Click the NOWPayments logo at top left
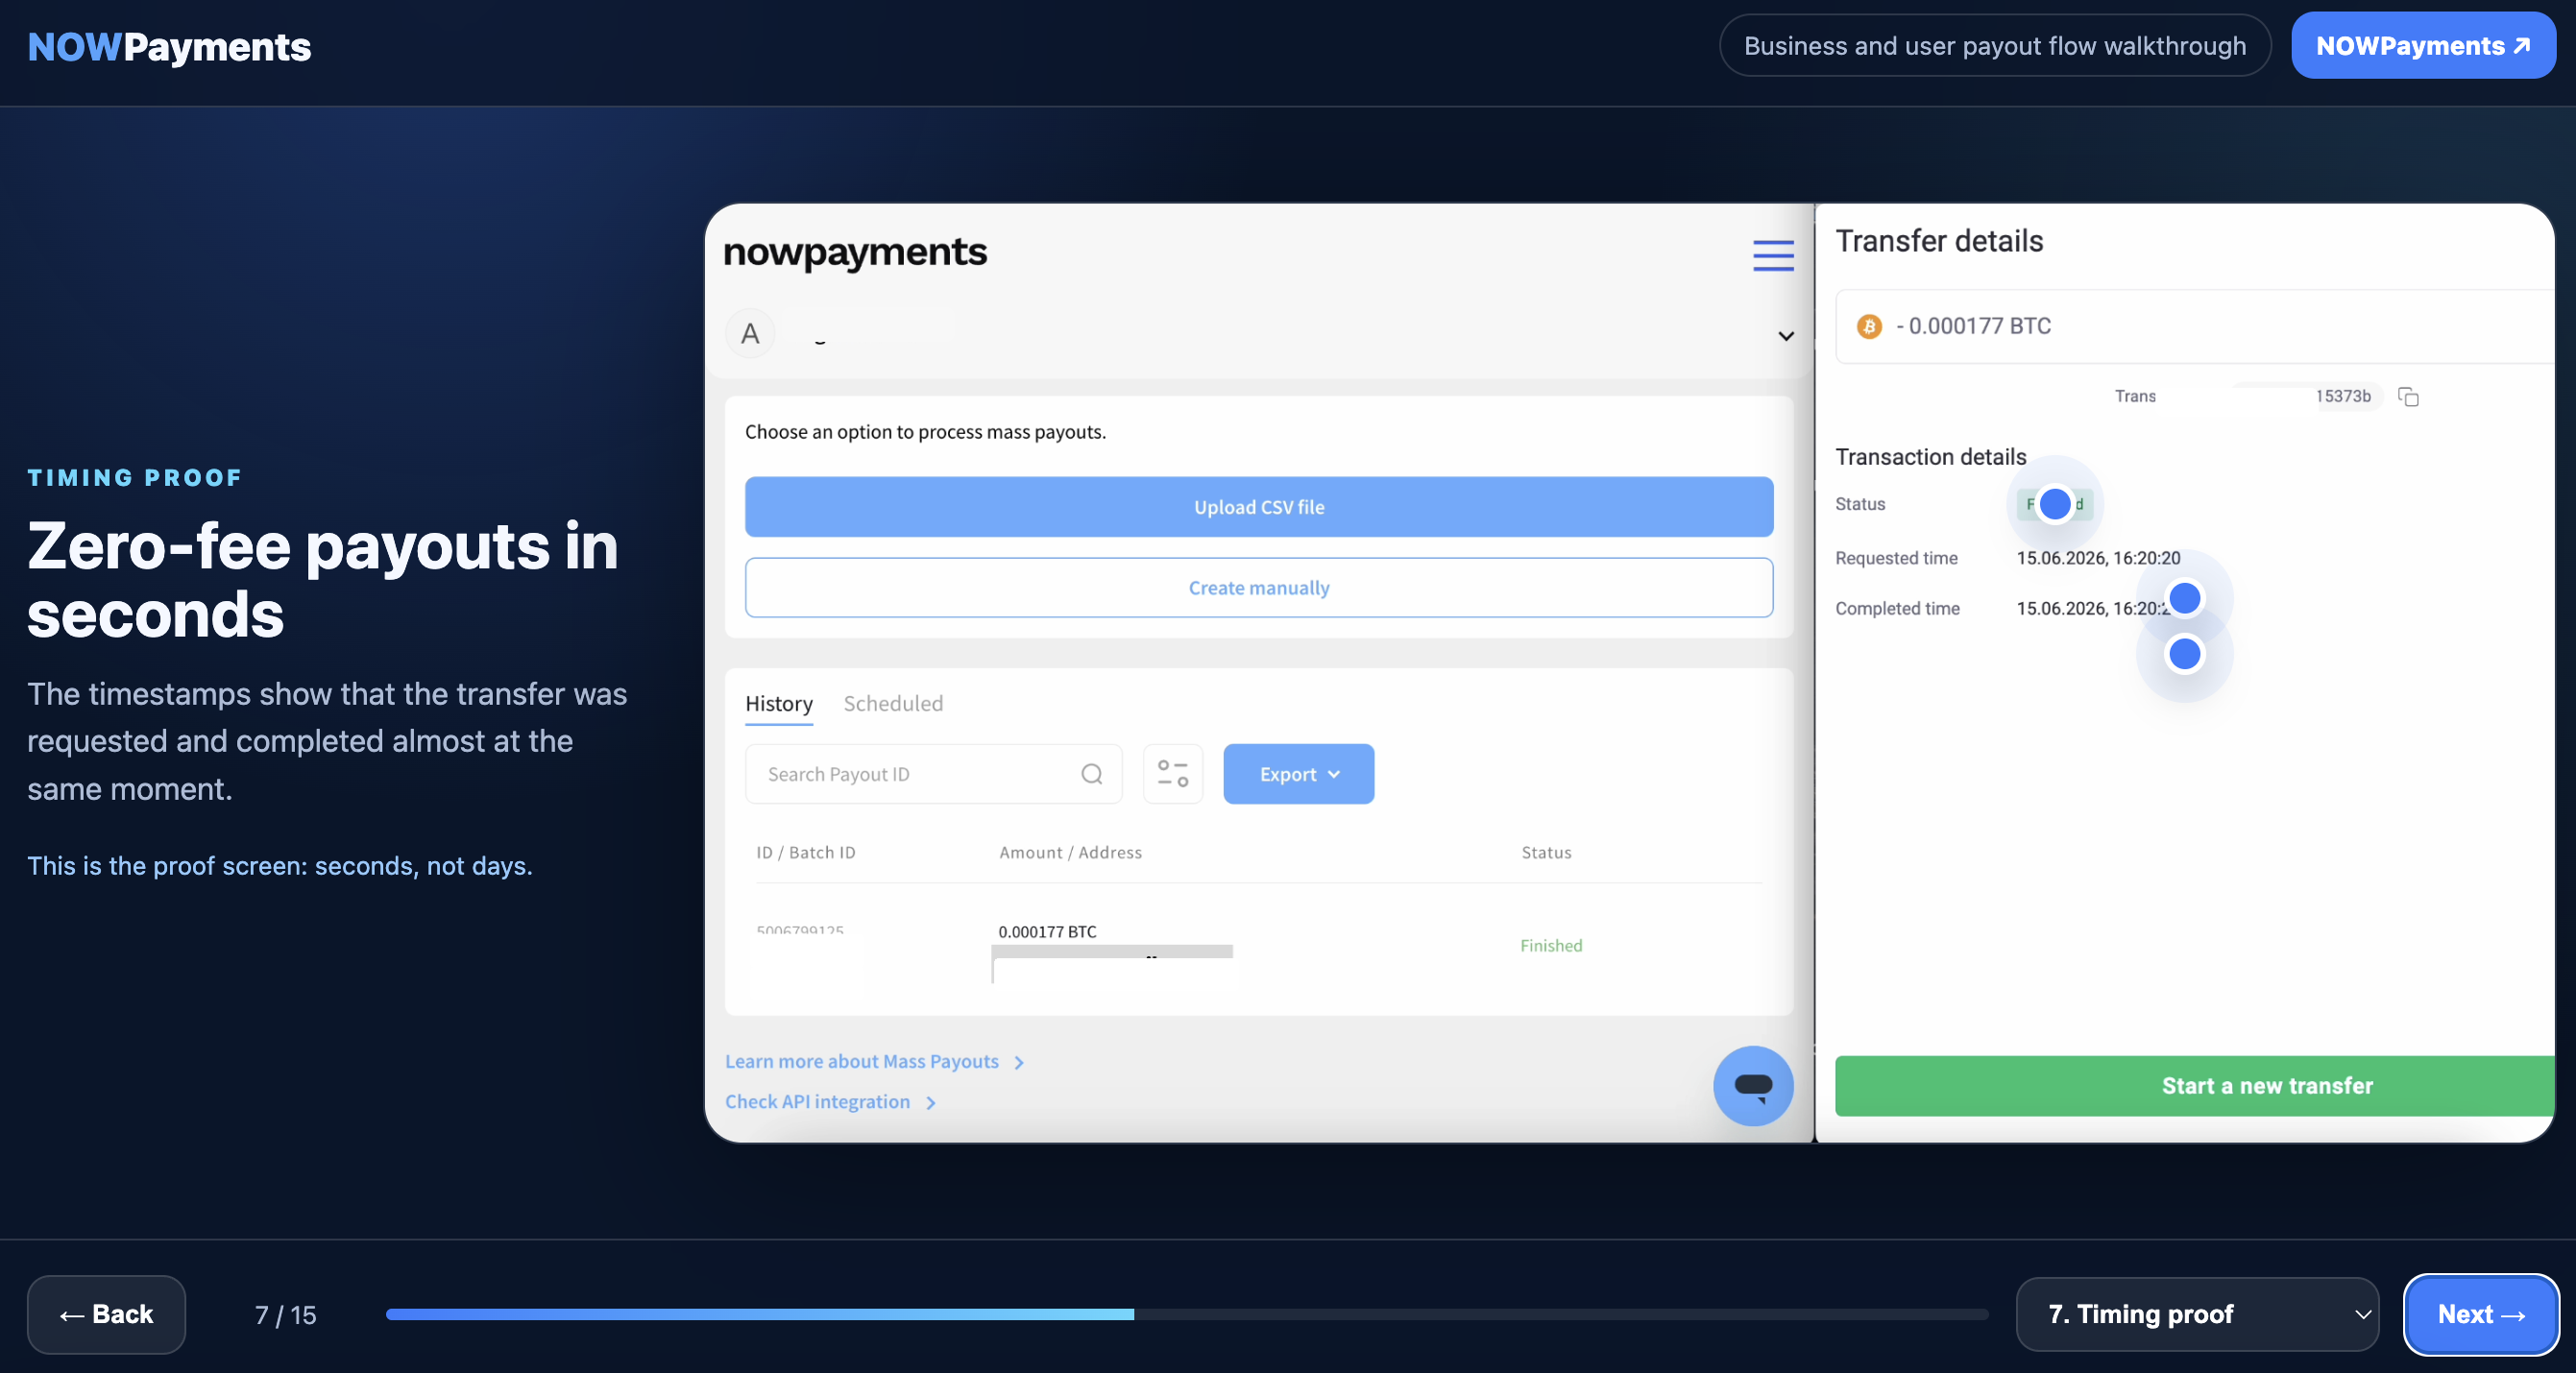2576x1373 pixels. click(x=169, y=47)
